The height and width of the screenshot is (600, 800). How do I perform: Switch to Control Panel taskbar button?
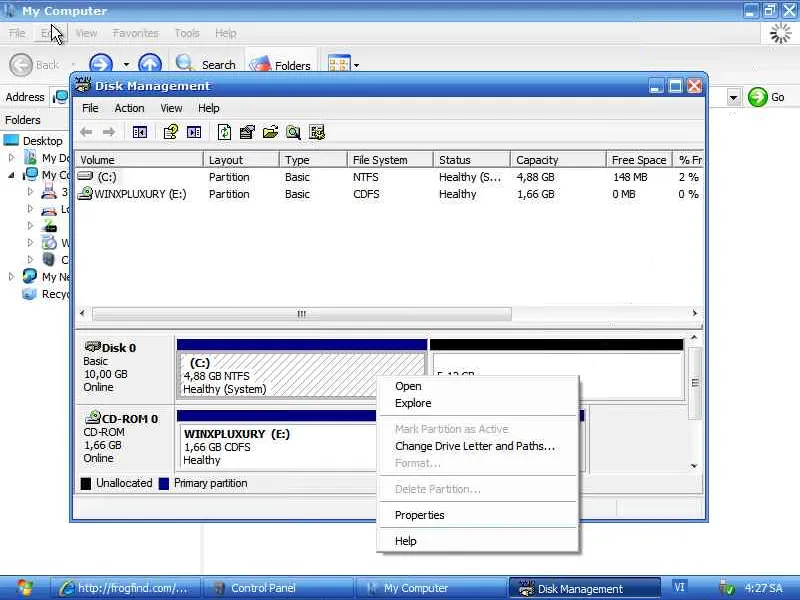tap(278, 588)
